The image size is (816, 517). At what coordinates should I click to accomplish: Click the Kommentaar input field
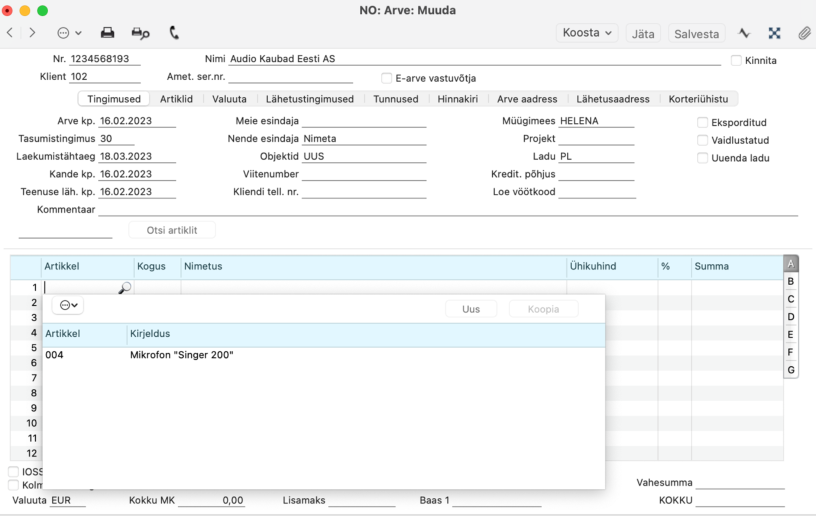(x=448, y=209)
